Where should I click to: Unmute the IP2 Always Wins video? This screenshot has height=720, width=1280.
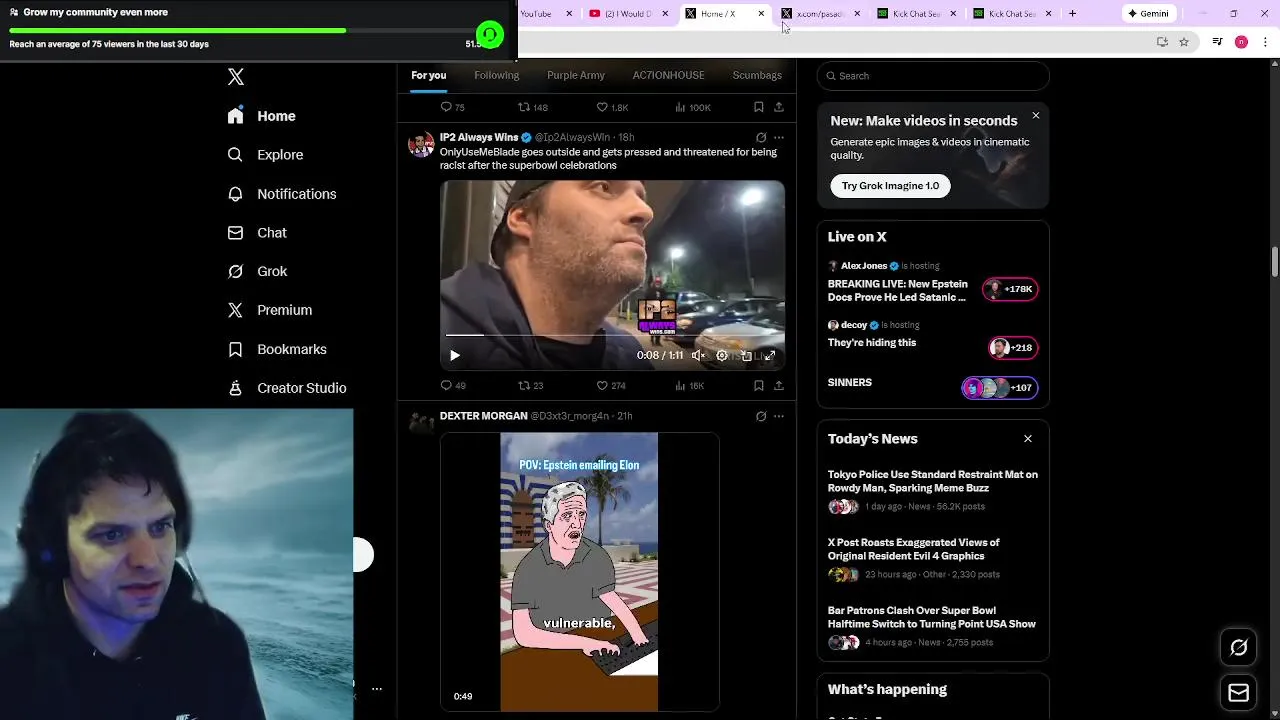pos(698,355)
